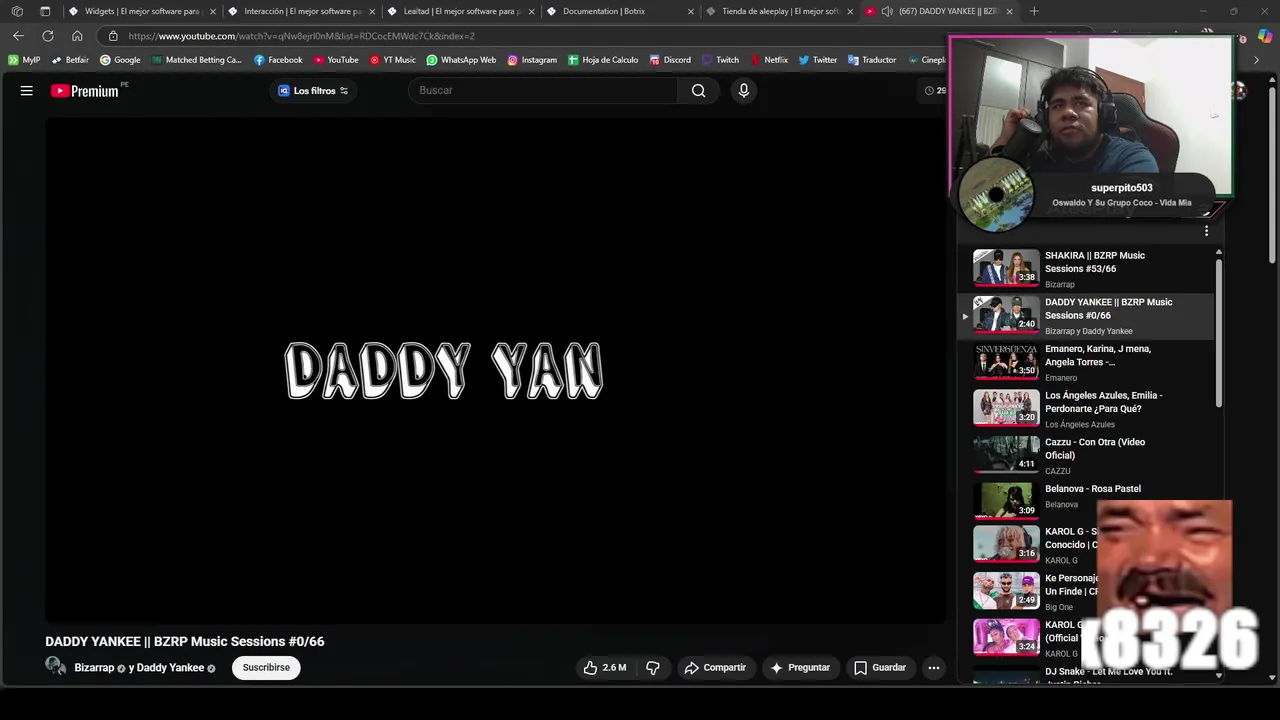Click the Guardar save button
The height and width of the screenshot is (720, 1280).
pyautogui.click(x=880, y=667)
